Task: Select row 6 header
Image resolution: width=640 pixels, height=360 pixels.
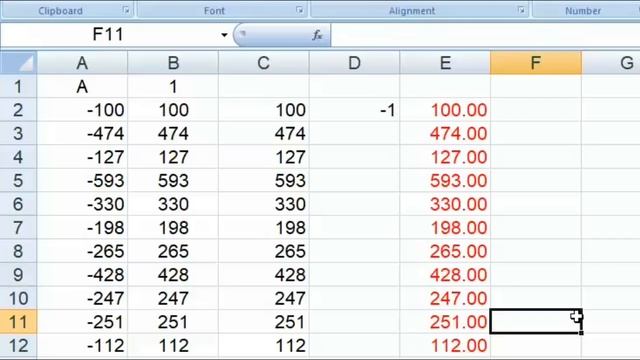Action: click(x=18, y=204)
